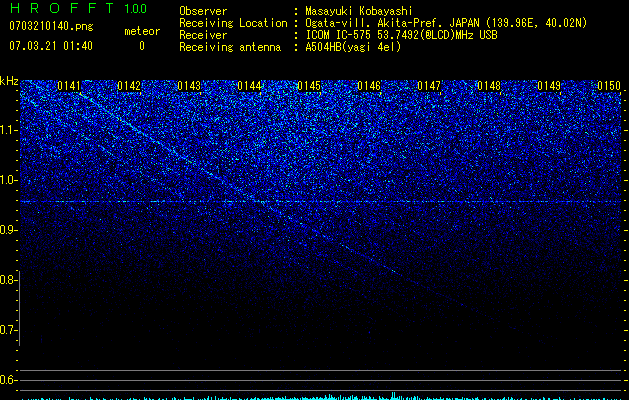The image size is (629, 400).
Task: Click the 0.9 kHz axis label
Action: (7, 230)
